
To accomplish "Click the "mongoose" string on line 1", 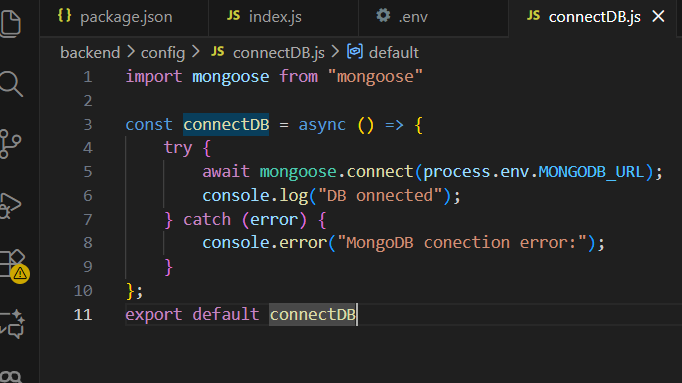I will (x=375, y=77).
